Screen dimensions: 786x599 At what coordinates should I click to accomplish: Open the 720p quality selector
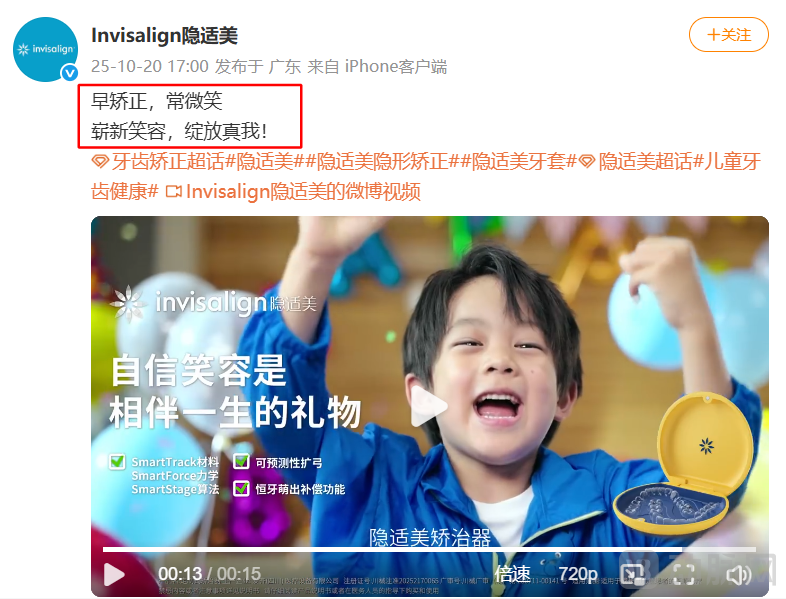tap(578, 574)
